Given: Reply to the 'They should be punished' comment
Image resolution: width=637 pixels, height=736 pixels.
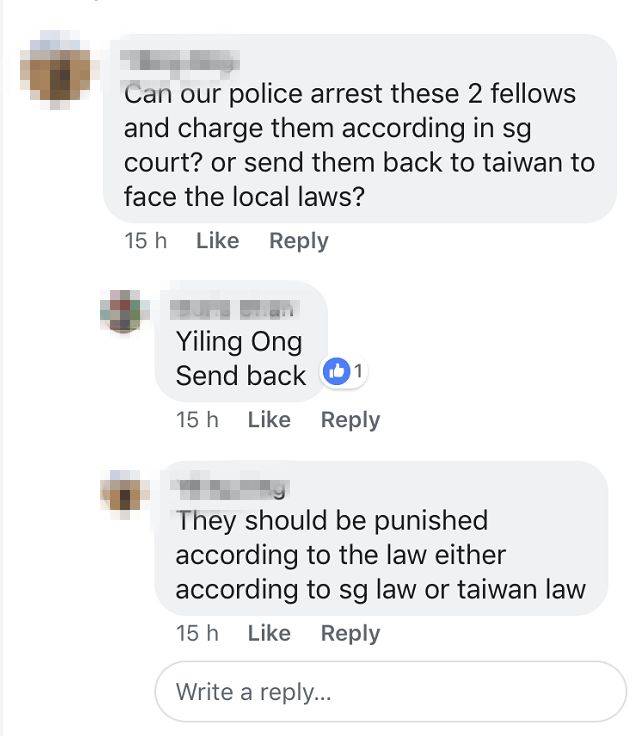Looking at the screenshot, I should point(350,634).
